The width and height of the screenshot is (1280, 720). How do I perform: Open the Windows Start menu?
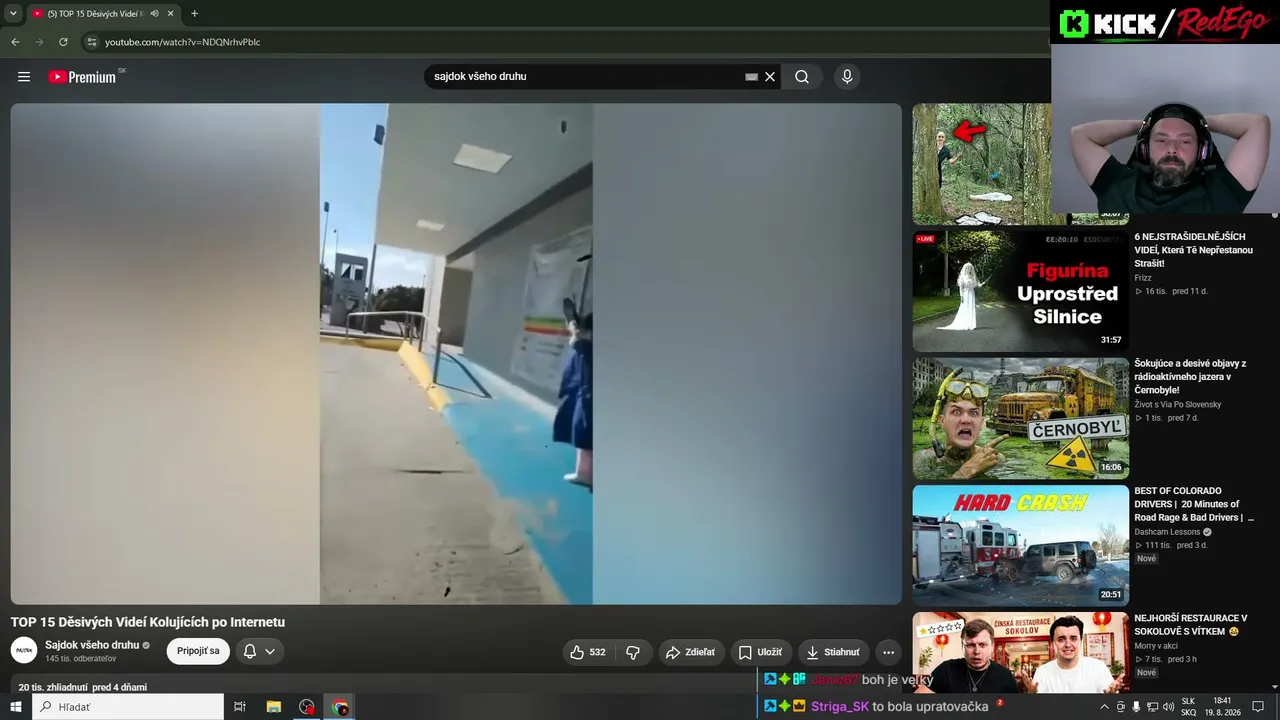pos(16,707)
